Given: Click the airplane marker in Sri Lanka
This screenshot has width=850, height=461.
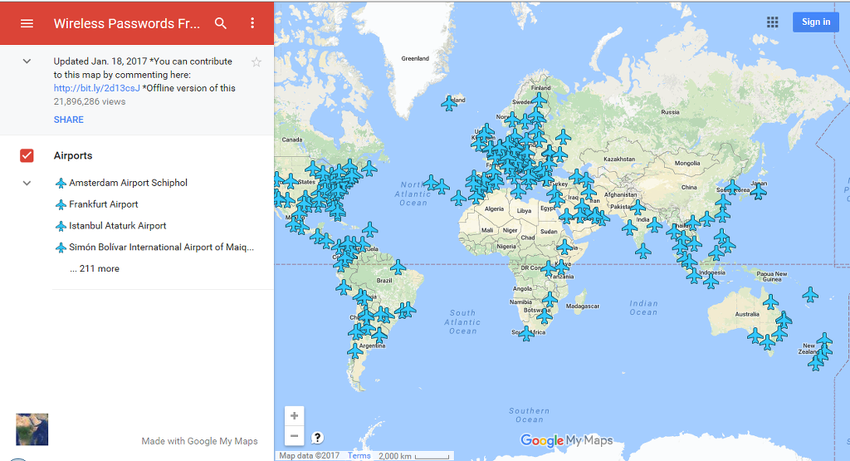Looking at the screenshot, I should pos(643,251).
